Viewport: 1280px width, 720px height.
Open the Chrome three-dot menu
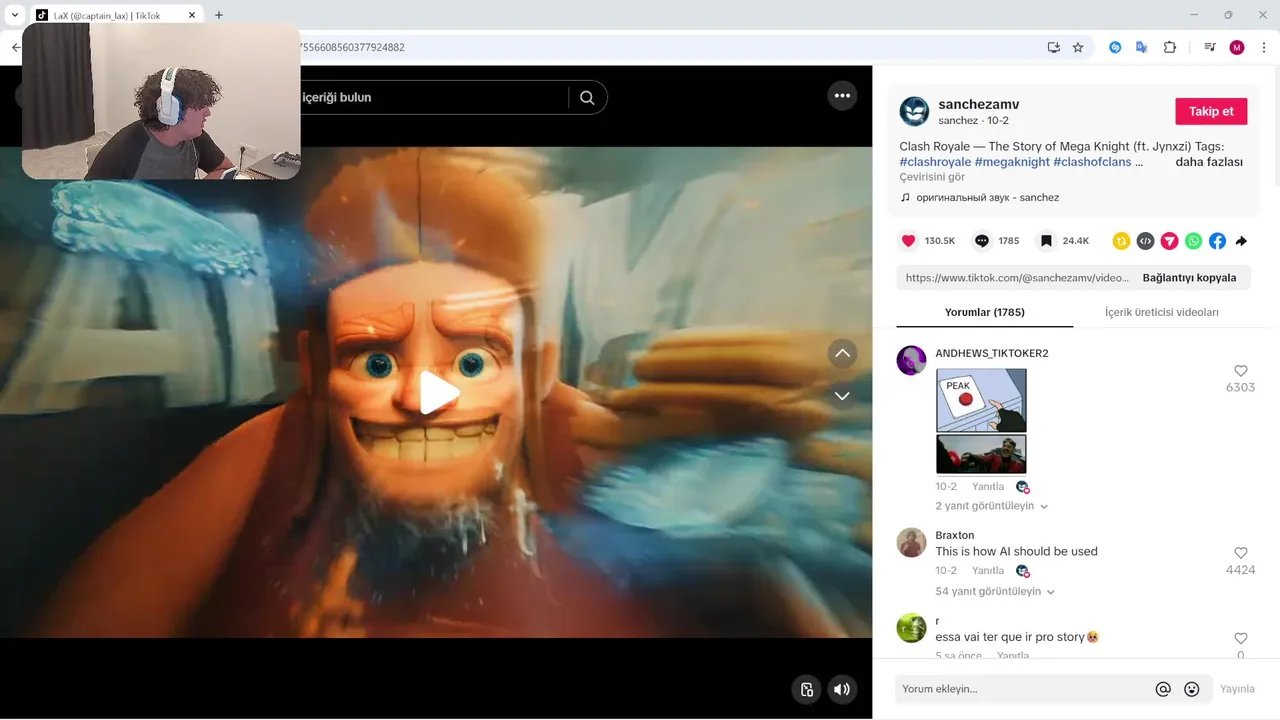click(1265, 47)
